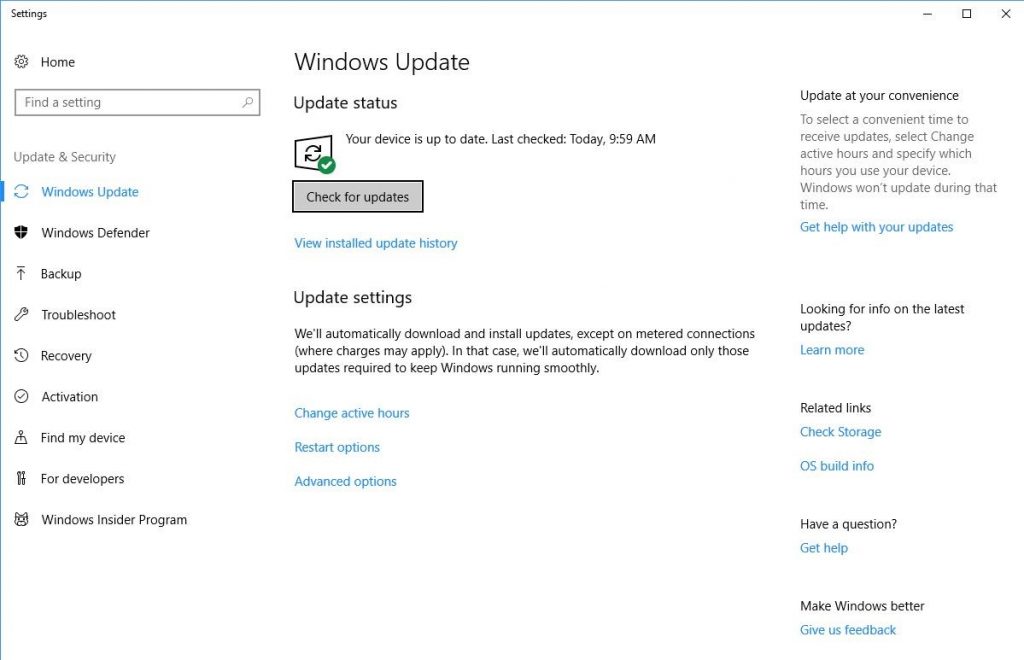Open Find my device settings

click(83, 438)
